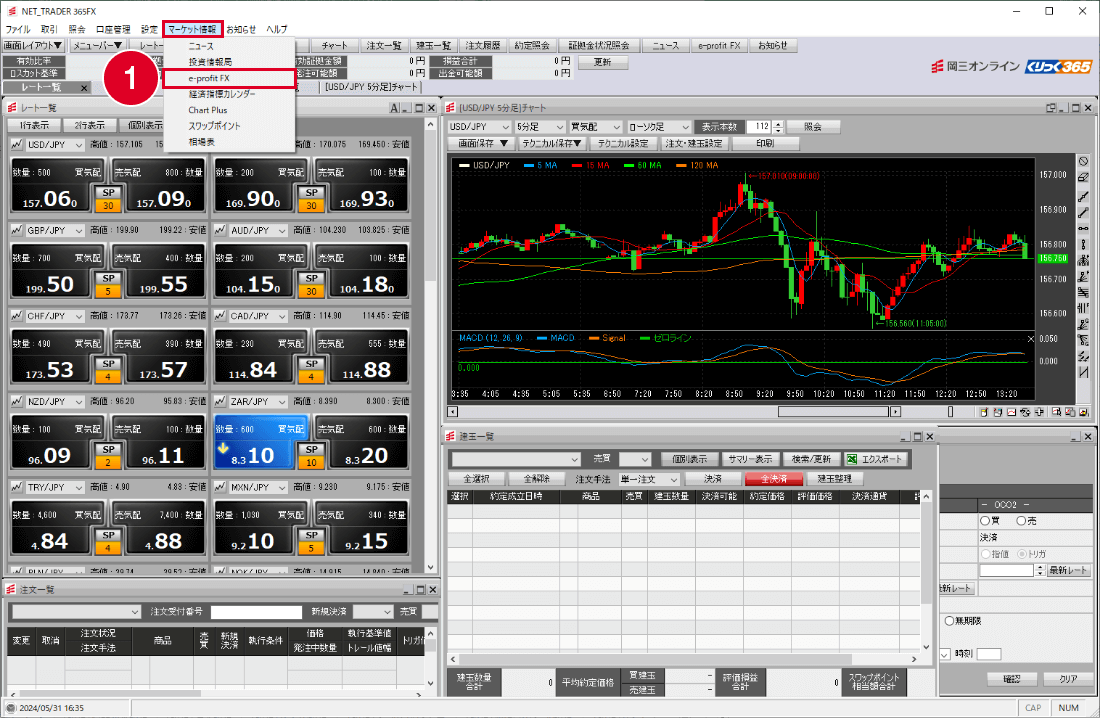Screen dimensions: 1100x718
Task: Click the テクニカル設定 button
Action: [622, 143]
